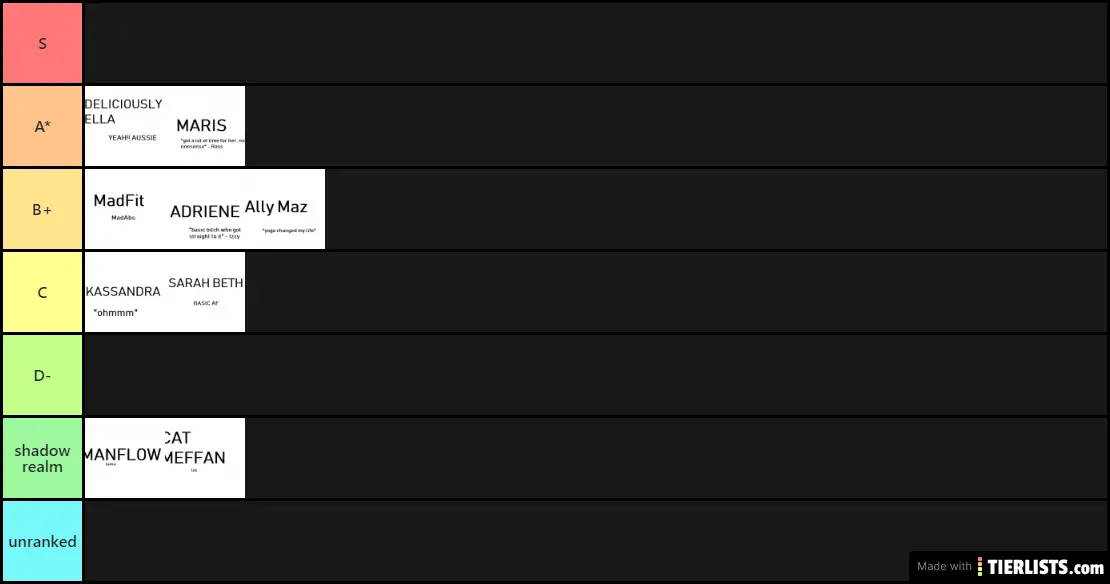Click the ADRIENE tile
Viewport: 1110px width, 584px height.
(x=205, y=209)
